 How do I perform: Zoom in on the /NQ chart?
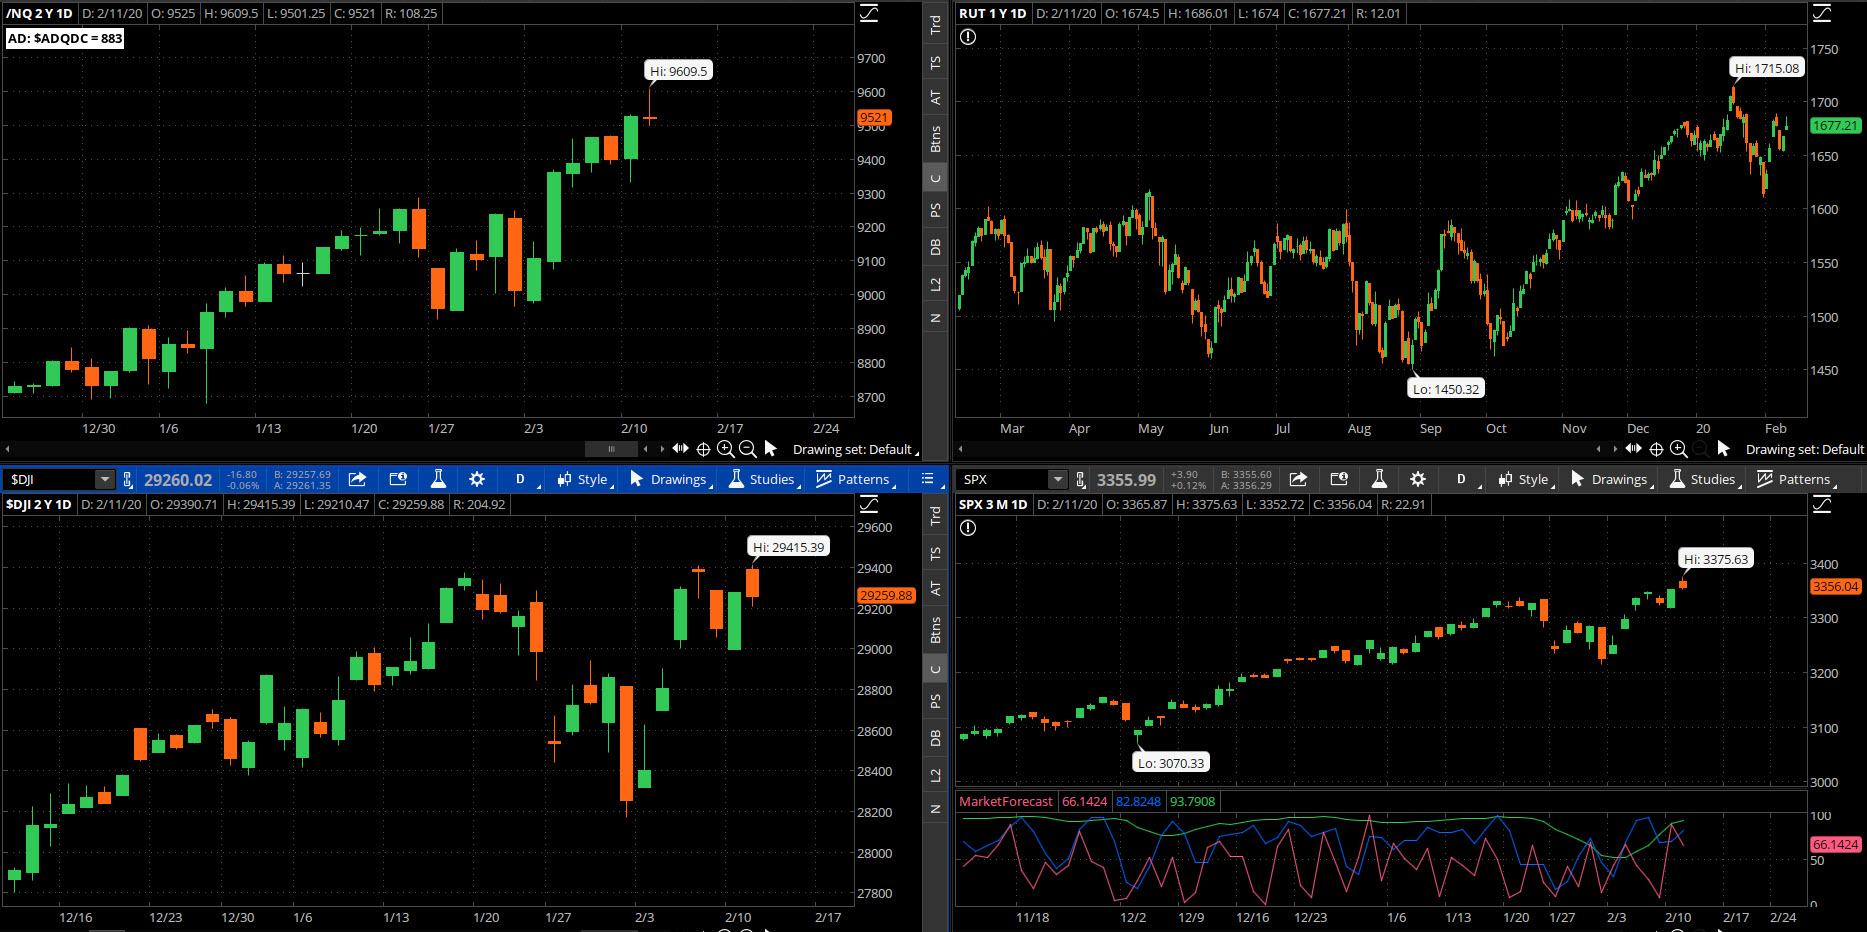(x=726, y=449)
